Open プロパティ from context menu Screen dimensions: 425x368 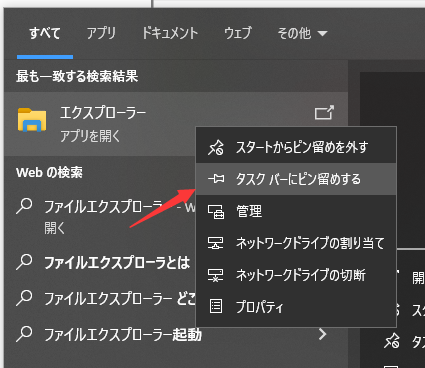tap(296, 307)
